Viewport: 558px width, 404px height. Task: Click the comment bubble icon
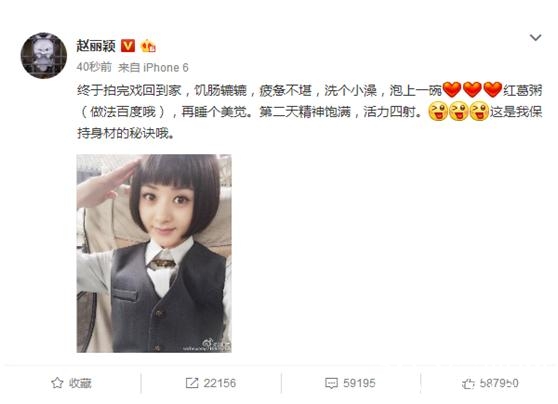[x=331, y=383]
